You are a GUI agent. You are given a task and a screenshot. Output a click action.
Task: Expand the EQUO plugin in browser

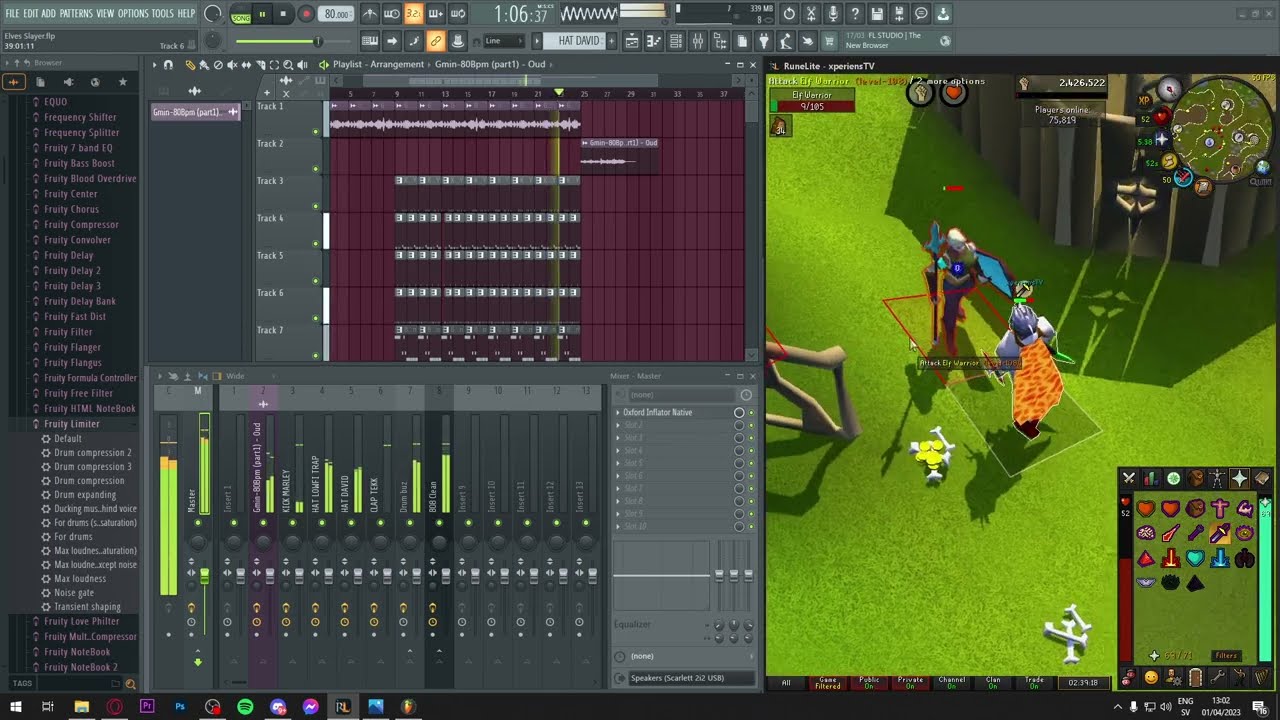pos(55,102)
